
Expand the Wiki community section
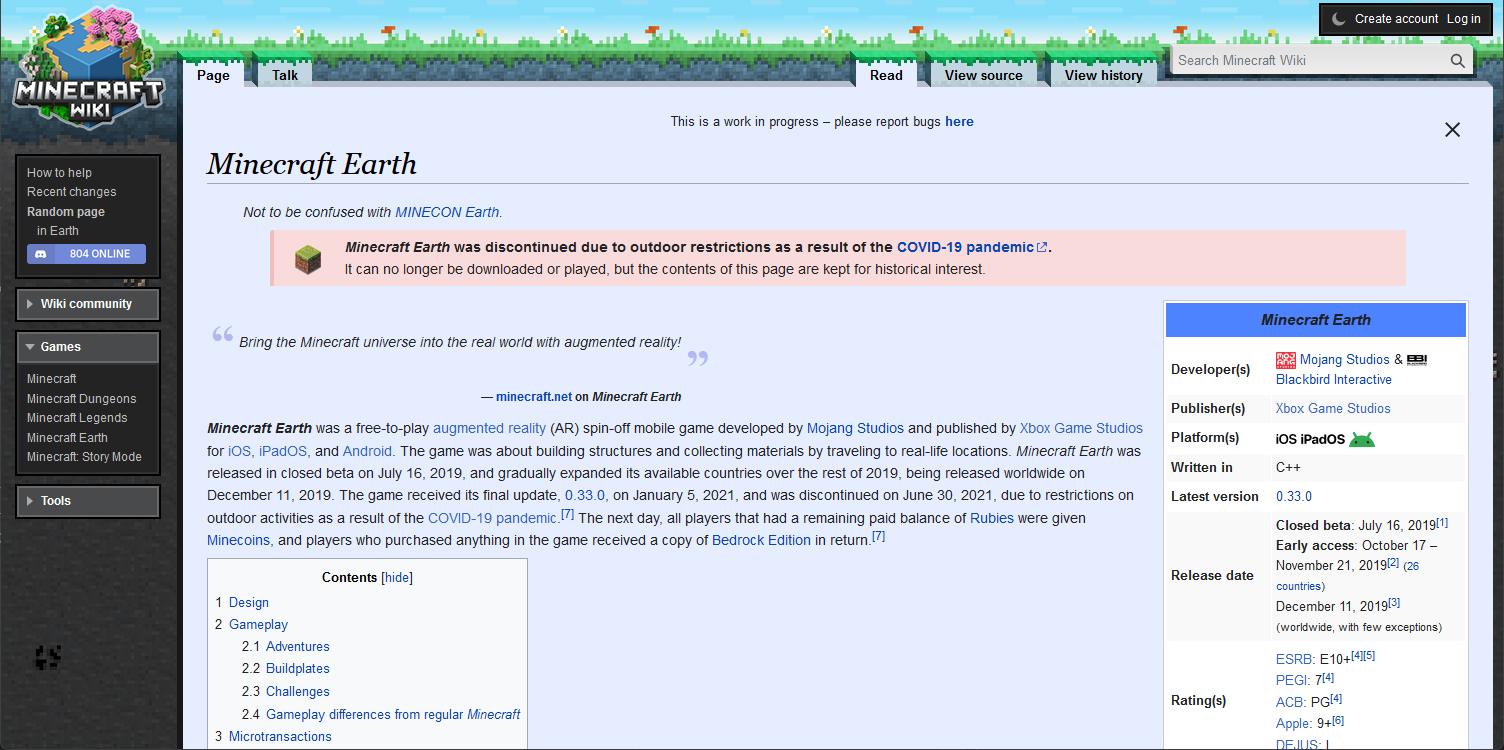(88, 304)
